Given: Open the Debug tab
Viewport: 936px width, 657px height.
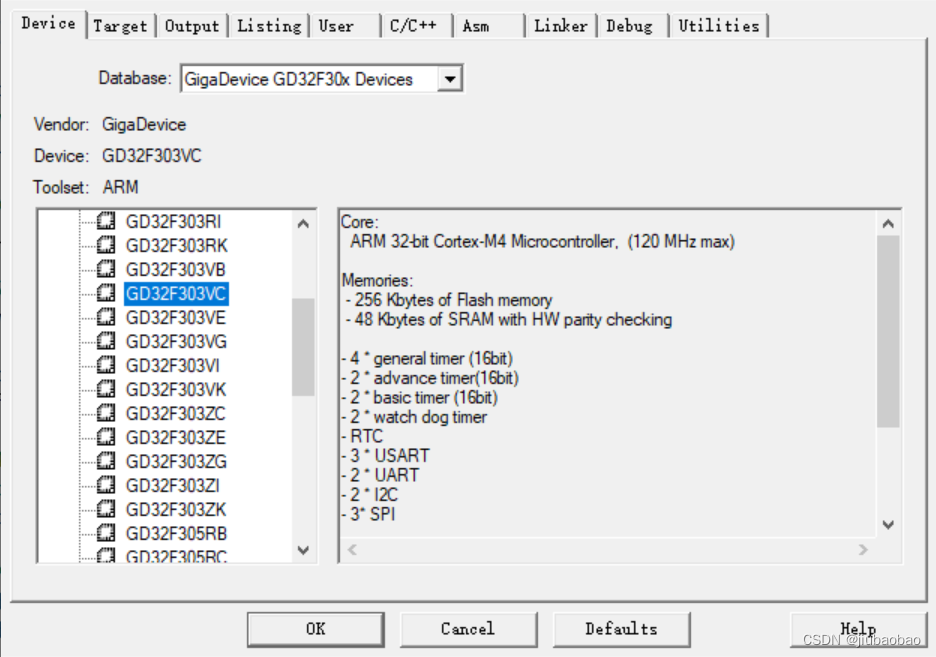Looking at the screenshot, I should (630, 26).
